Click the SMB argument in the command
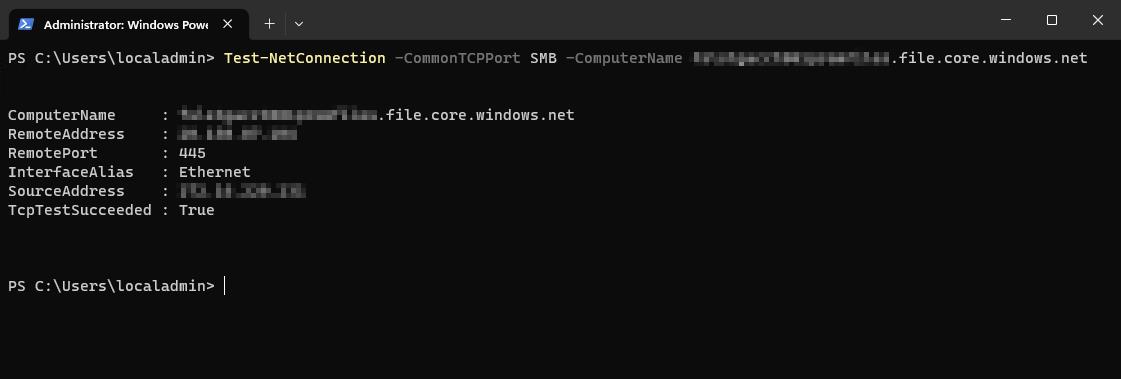Screen dimensions: 1121x379 coord(543,58)
